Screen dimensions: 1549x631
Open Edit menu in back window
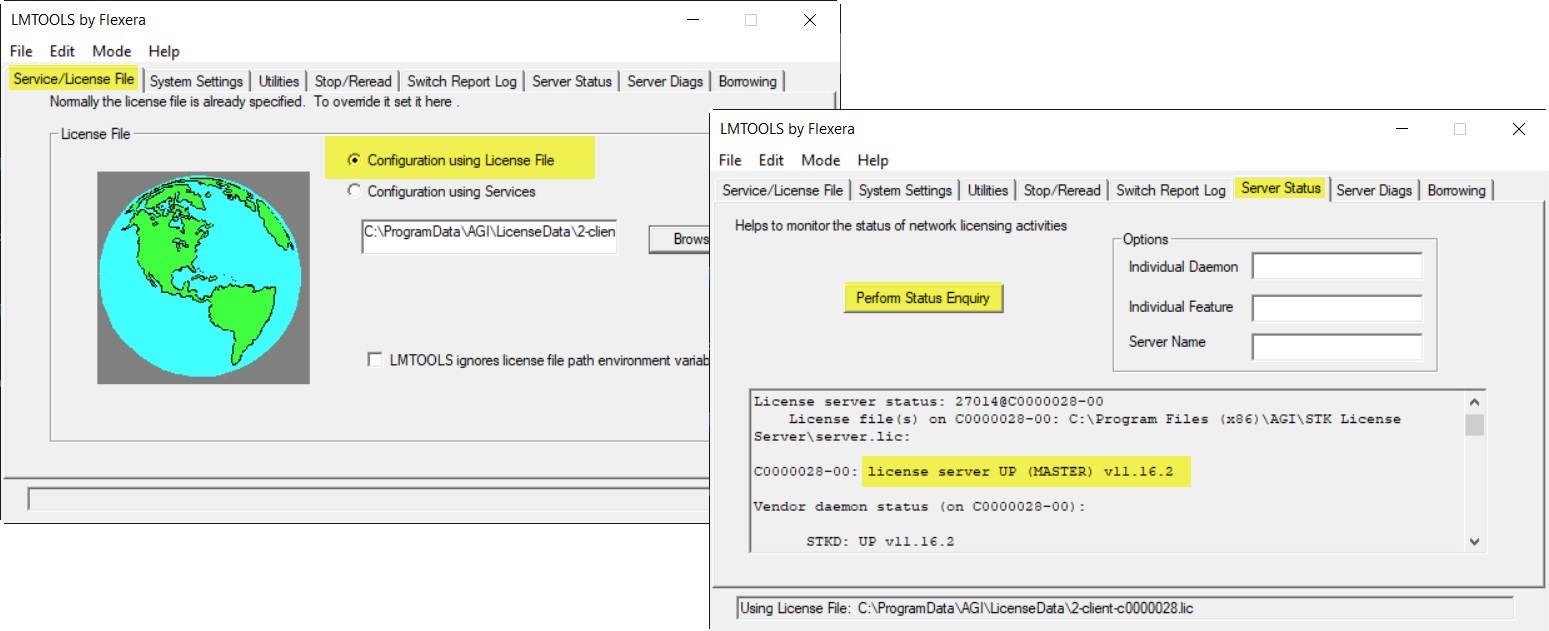pos(62,51)
